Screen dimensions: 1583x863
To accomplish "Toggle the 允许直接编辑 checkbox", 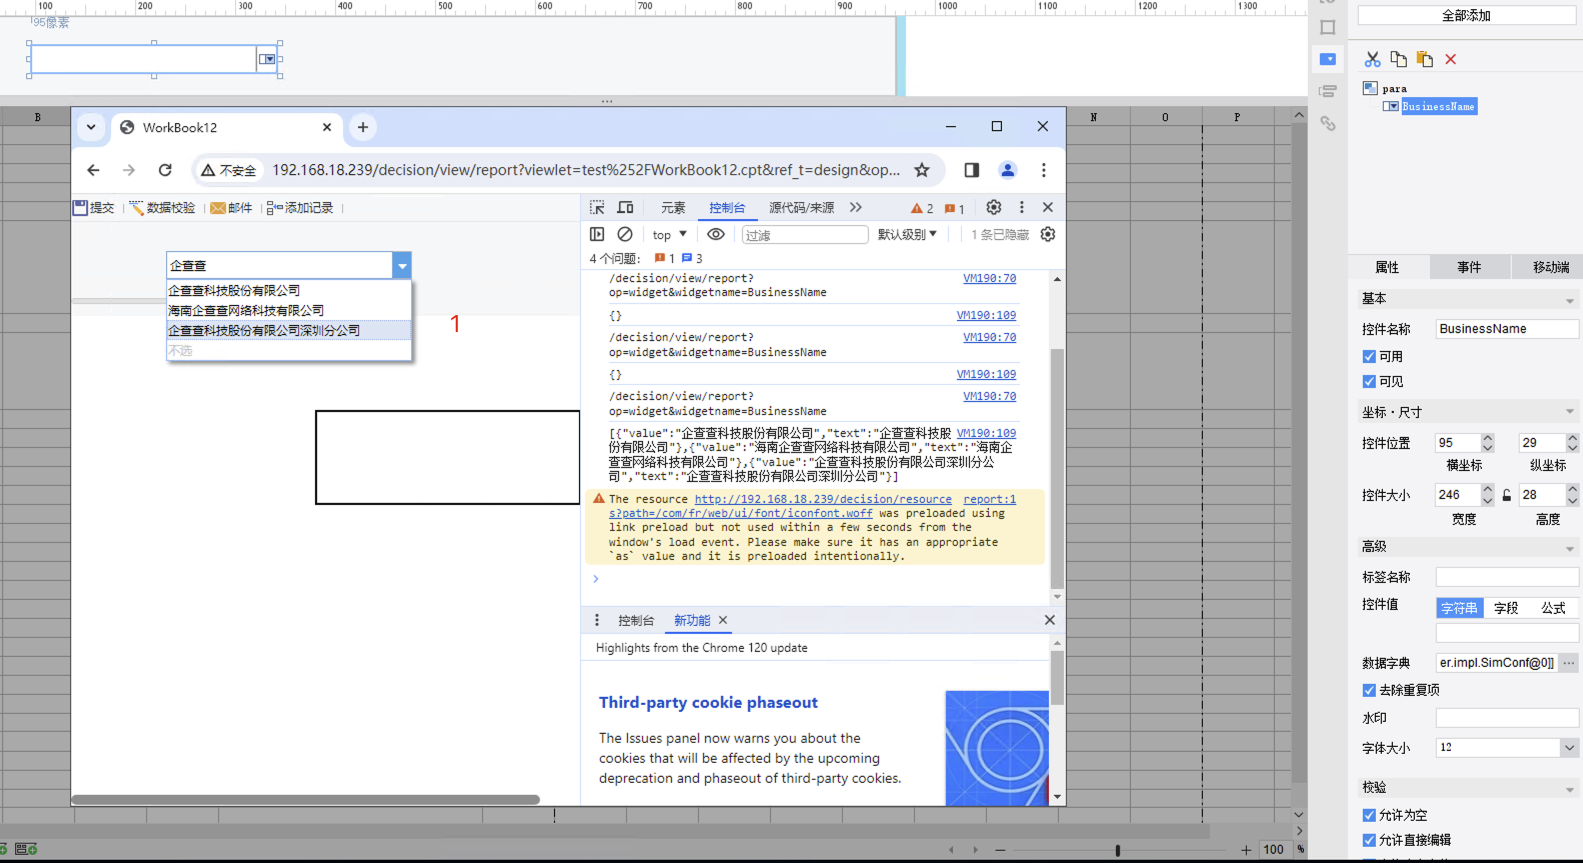I will click(1369, 840).
